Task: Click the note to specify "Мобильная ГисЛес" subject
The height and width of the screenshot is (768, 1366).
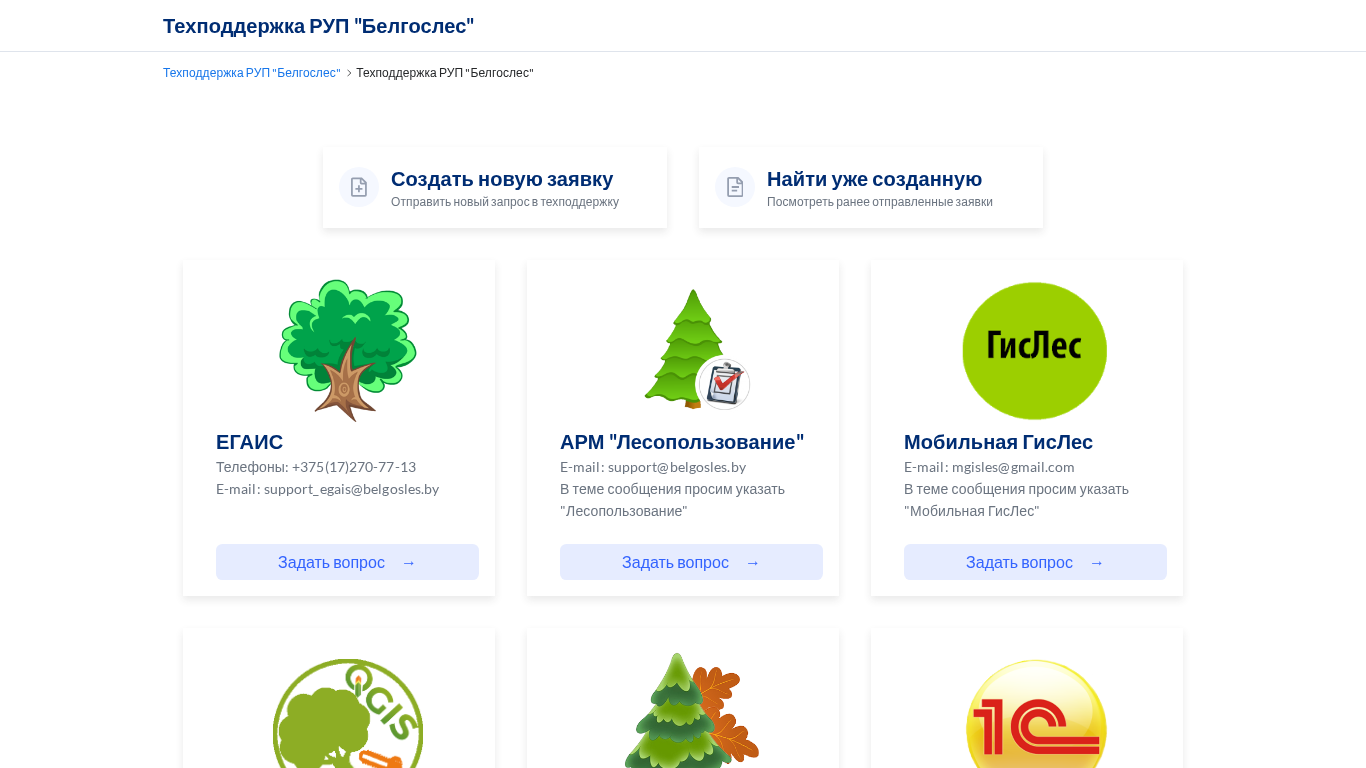Action: [x=1016, y=500]
